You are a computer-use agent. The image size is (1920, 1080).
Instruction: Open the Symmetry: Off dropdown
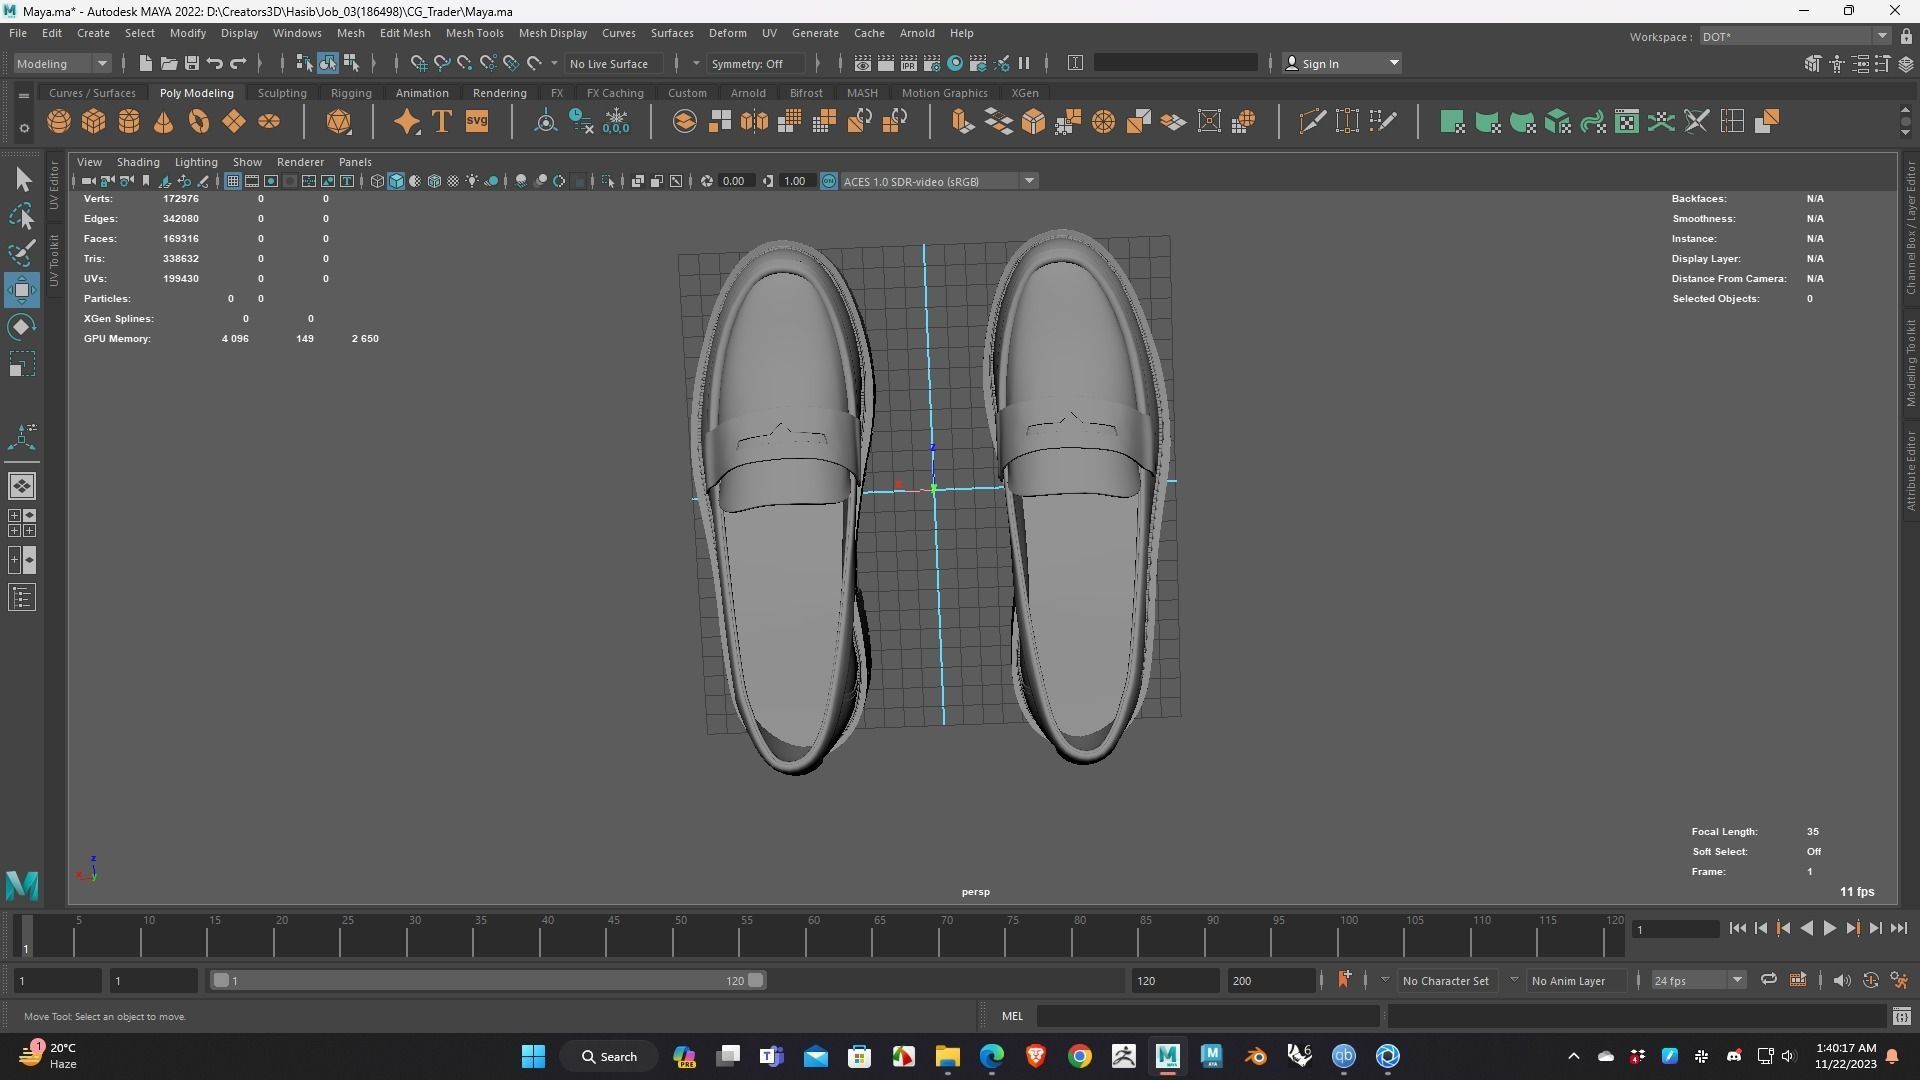[756, 63]
